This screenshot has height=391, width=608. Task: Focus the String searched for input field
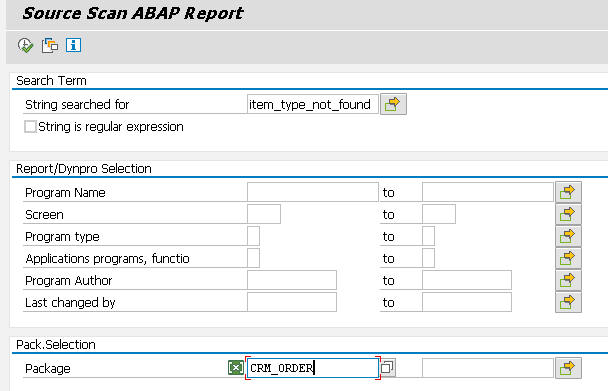pyautogui.click(x=313, y=104)
